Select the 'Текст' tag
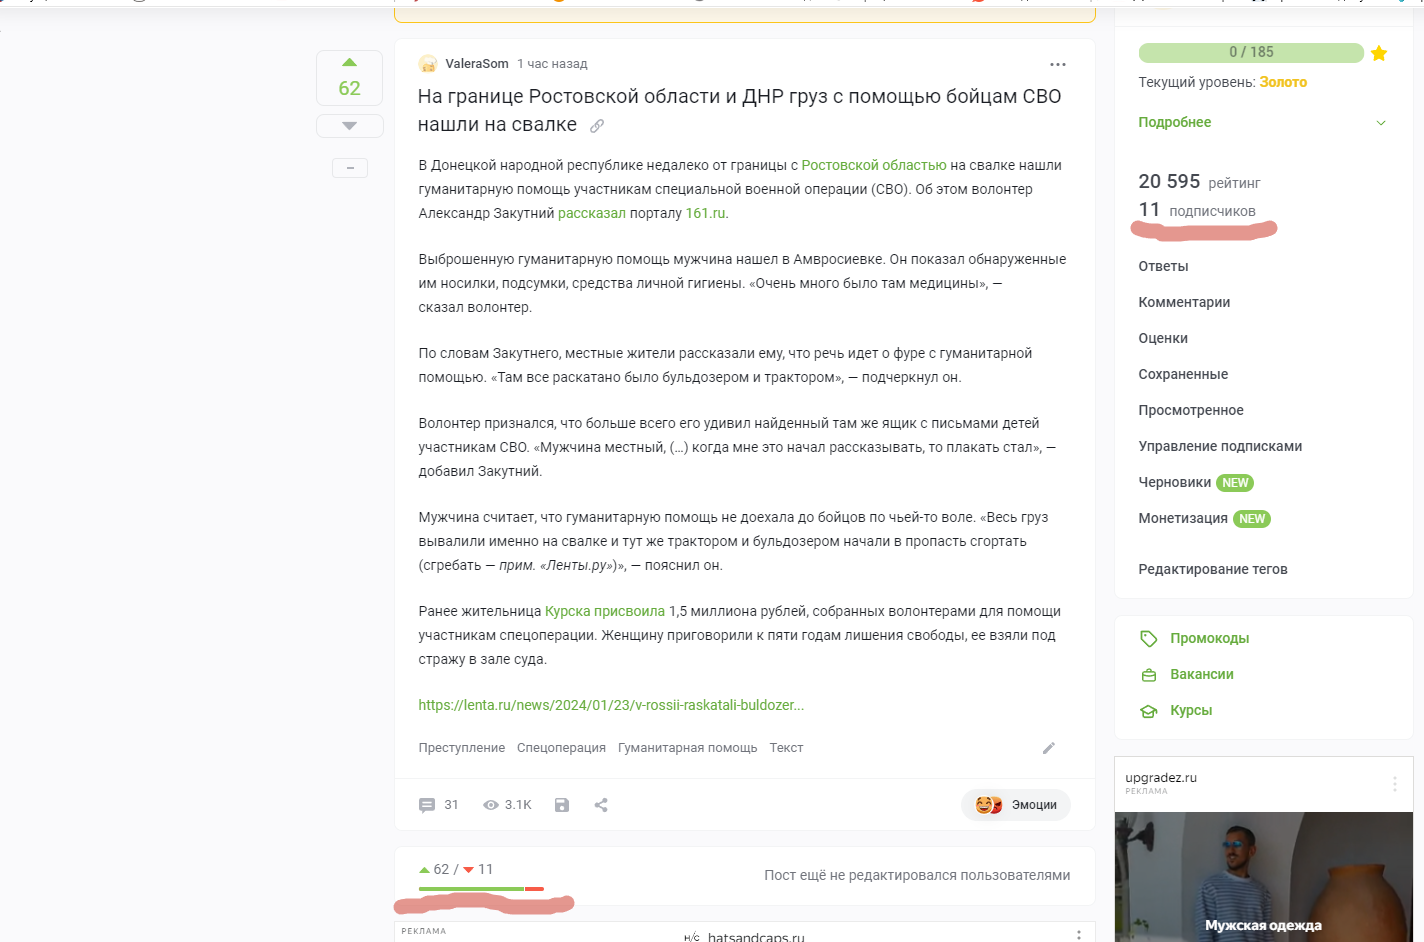 (786, 748)
